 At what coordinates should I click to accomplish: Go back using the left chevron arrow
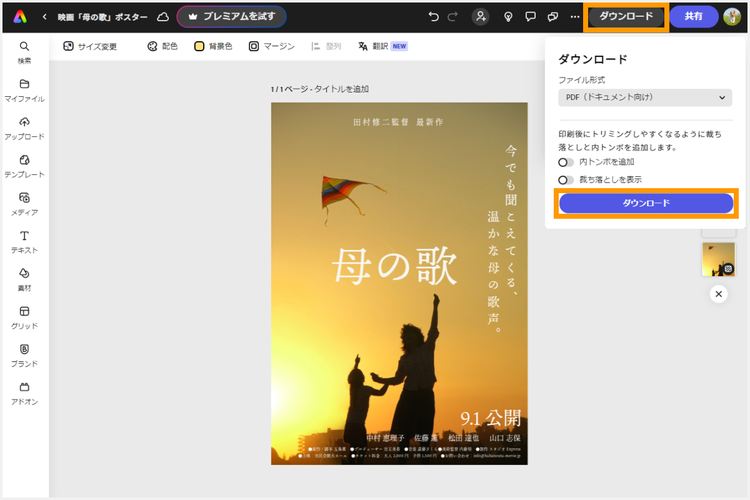(44, 17)
